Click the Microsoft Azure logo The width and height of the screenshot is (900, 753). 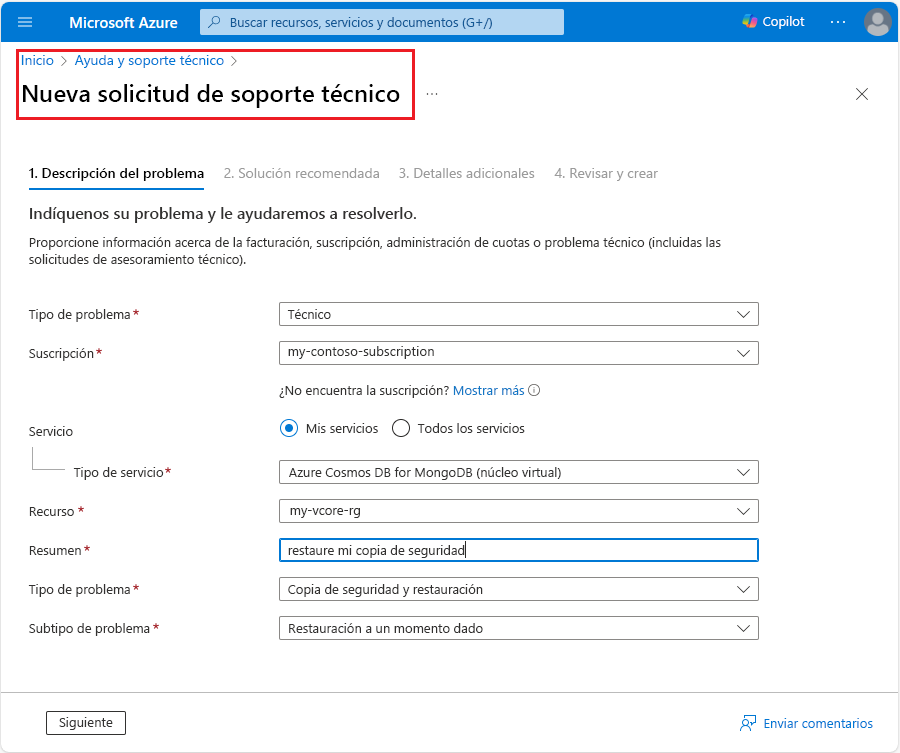pyautogui.click(x=122, y=21)
